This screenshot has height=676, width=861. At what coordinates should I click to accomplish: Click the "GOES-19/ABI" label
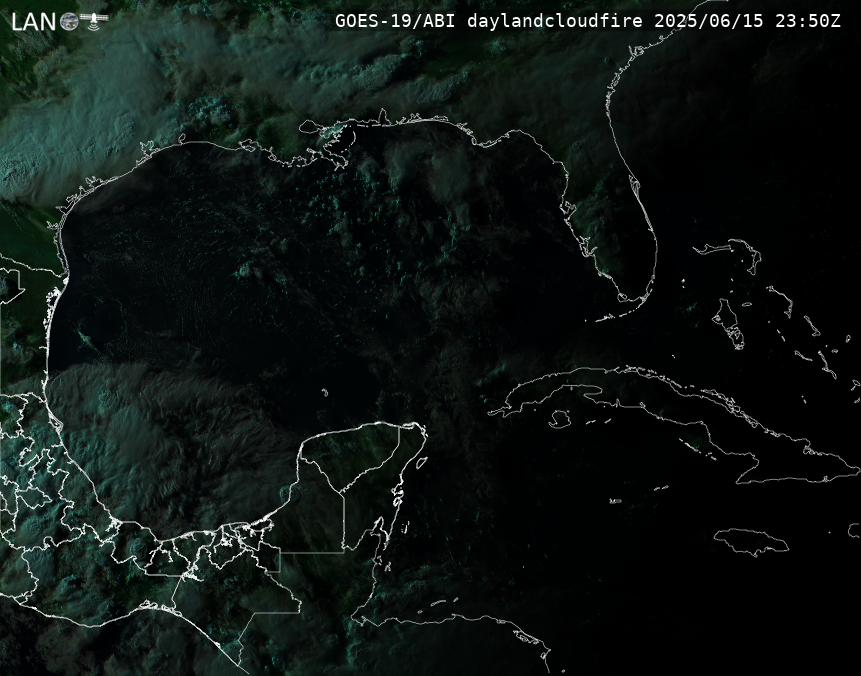(x=395, y=21)
